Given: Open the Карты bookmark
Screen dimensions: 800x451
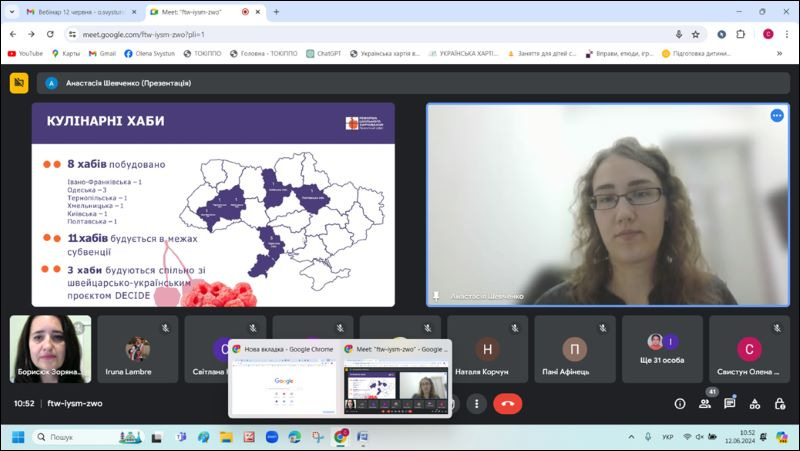Looking at the screenshot, I should coord(65,53).
